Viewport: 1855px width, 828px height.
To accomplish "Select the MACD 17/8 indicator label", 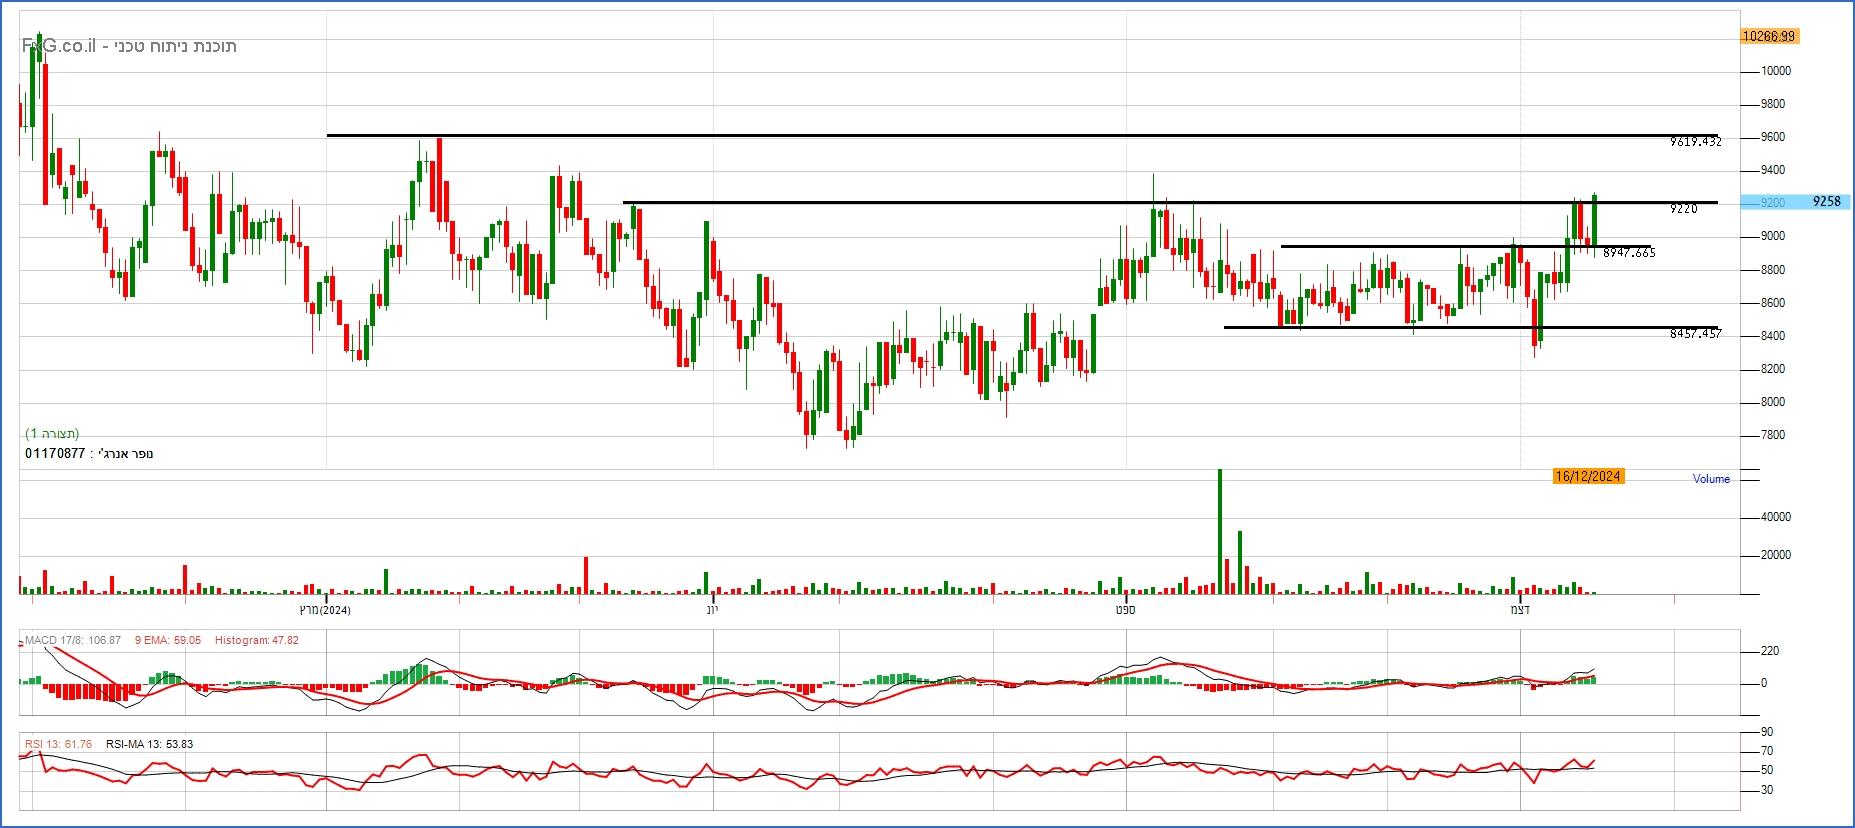I will [72, 640].
